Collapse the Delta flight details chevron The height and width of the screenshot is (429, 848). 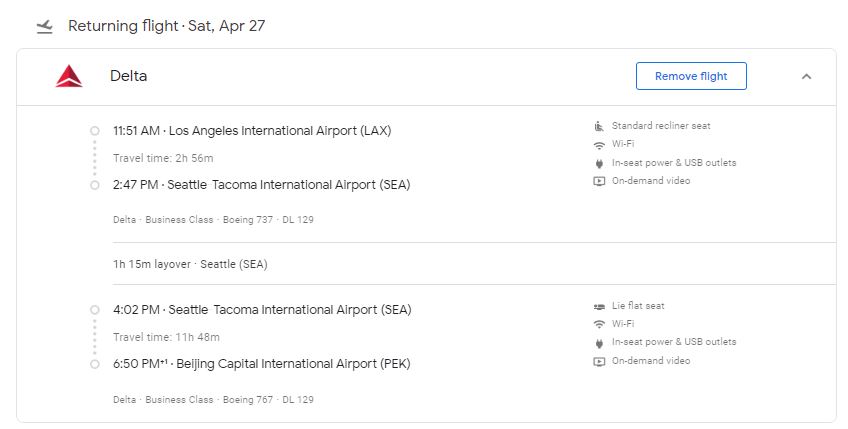point(806,76)
